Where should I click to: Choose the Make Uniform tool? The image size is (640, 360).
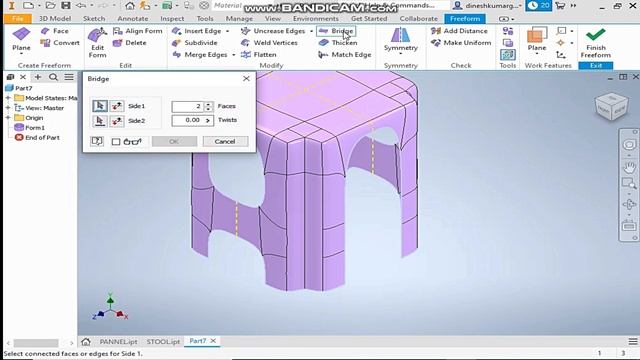coord(461,43)
